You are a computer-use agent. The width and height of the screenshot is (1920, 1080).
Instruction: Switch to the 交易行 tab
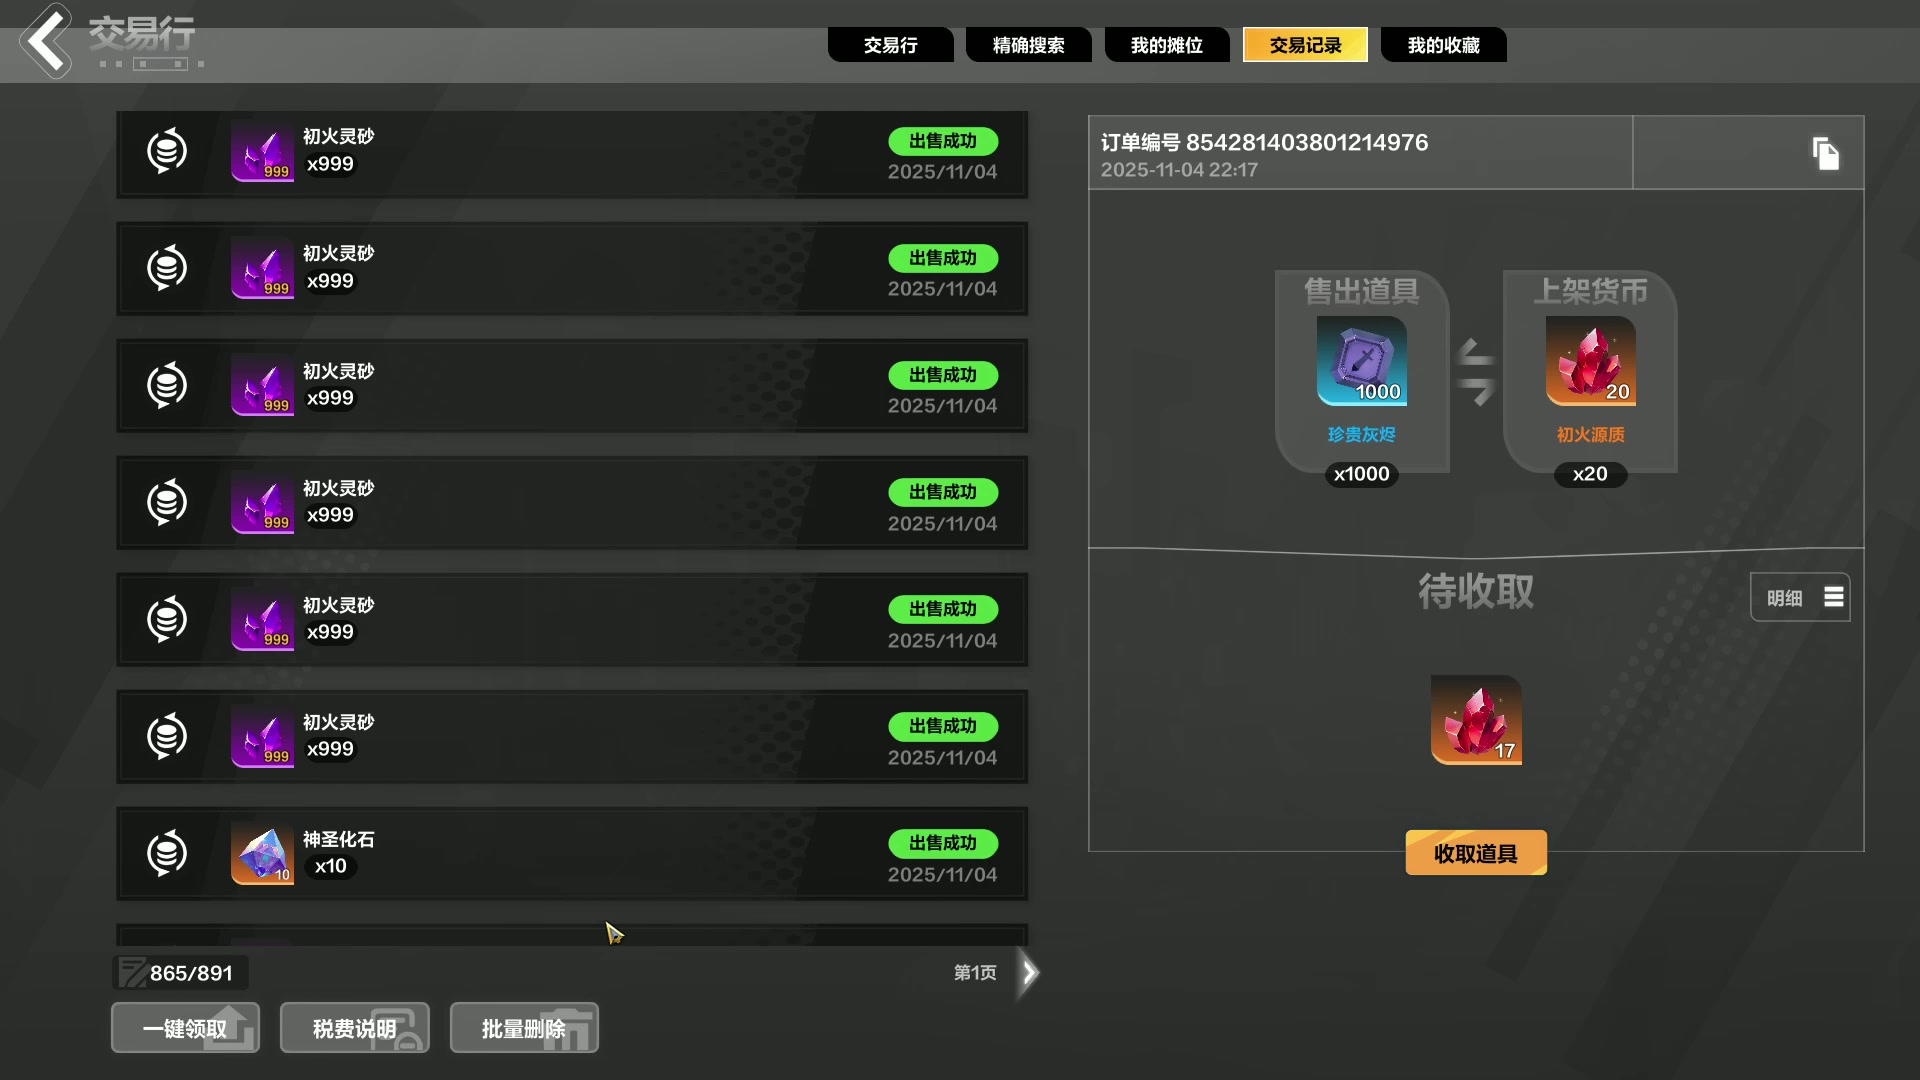pos(890,45)
